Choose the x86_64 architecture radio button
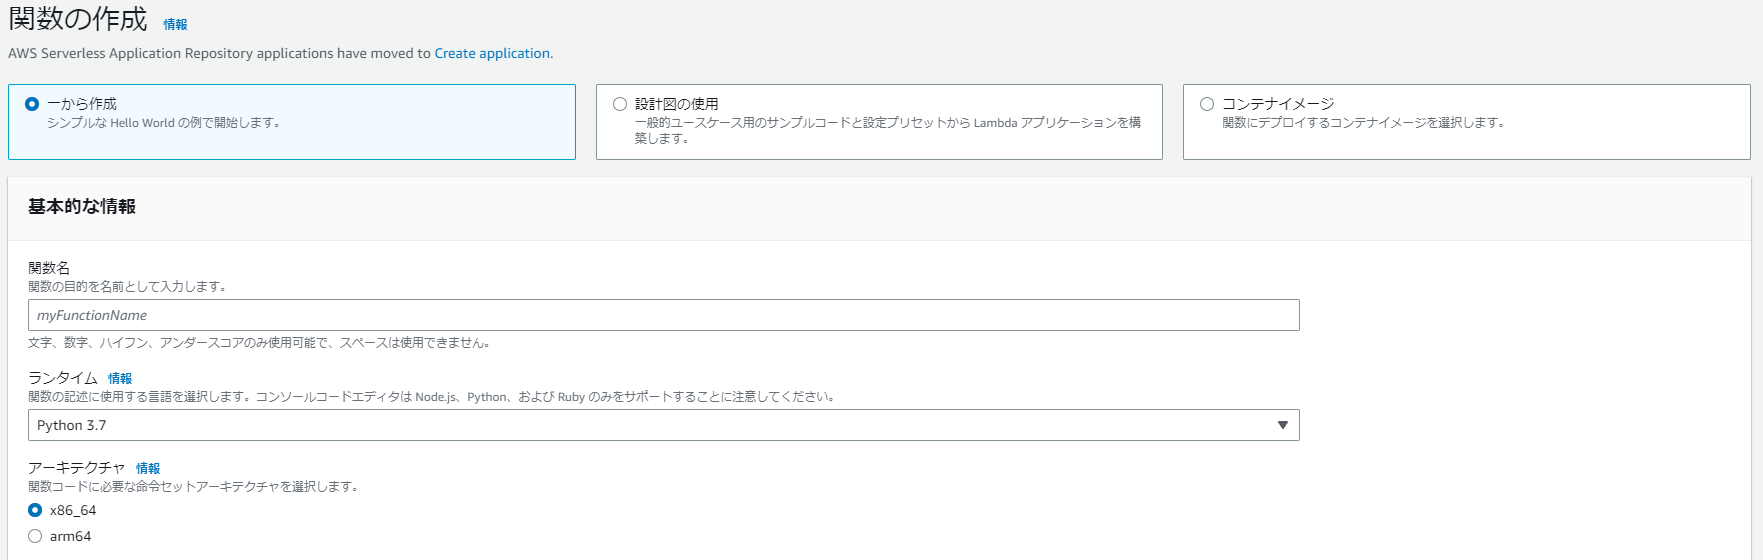The height and width of the screenshot is (560, 1763). coord(35,510)
